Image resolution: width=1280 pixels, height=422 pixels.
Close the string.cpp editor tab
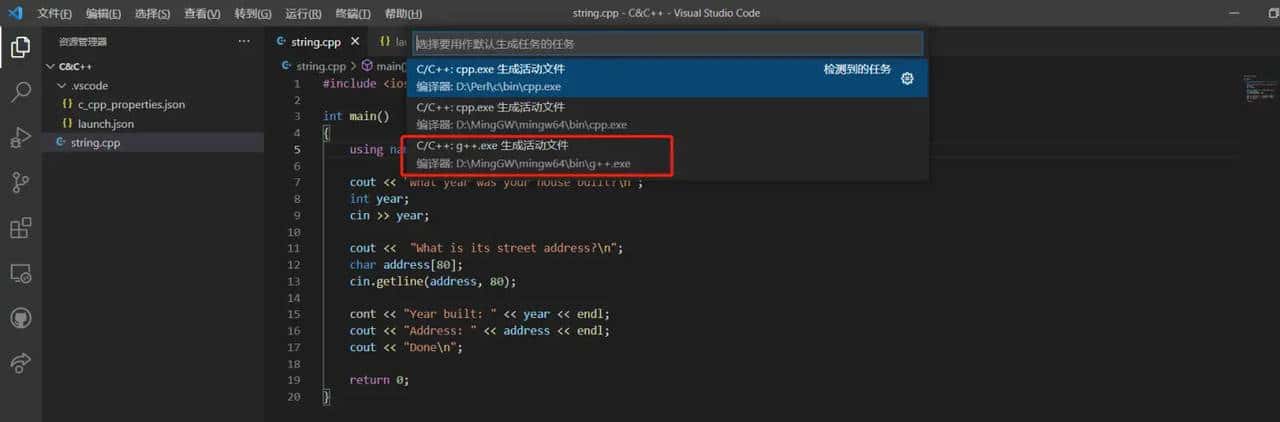[355, 42]
